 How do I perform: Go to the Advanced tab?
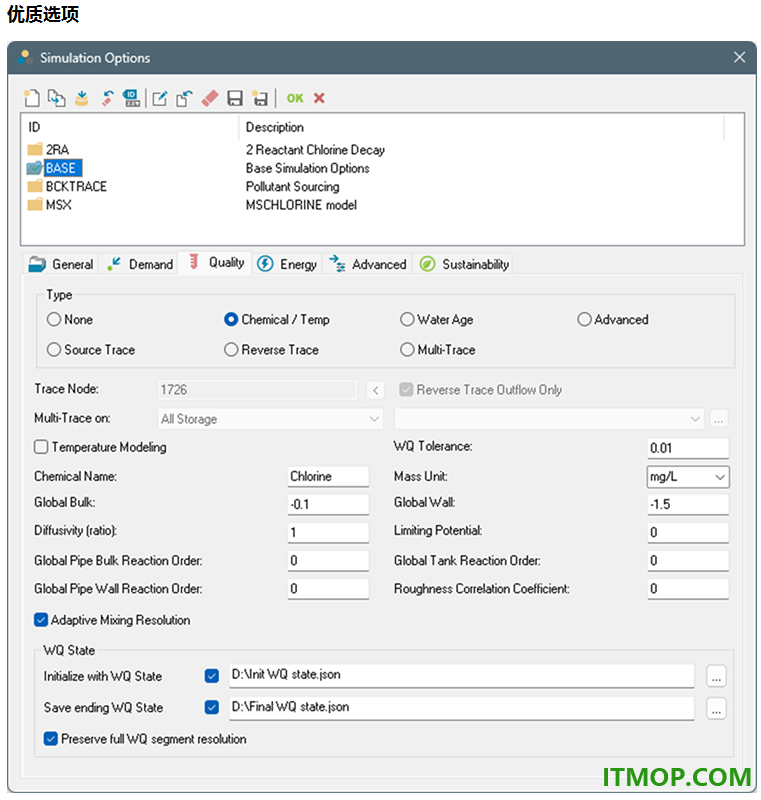pos(367,264)
